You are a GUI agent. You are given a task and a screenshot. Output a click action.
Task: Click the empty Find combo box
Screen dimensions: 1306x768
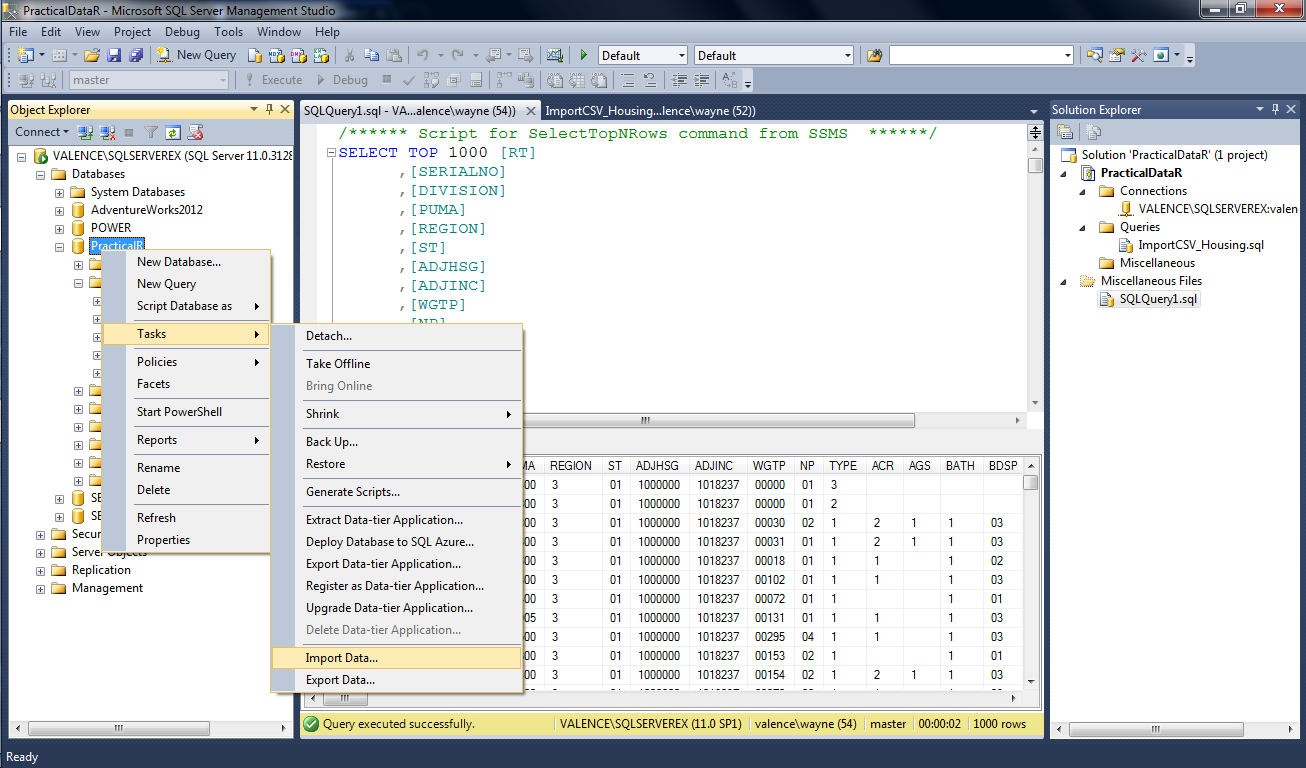[981, 55]
